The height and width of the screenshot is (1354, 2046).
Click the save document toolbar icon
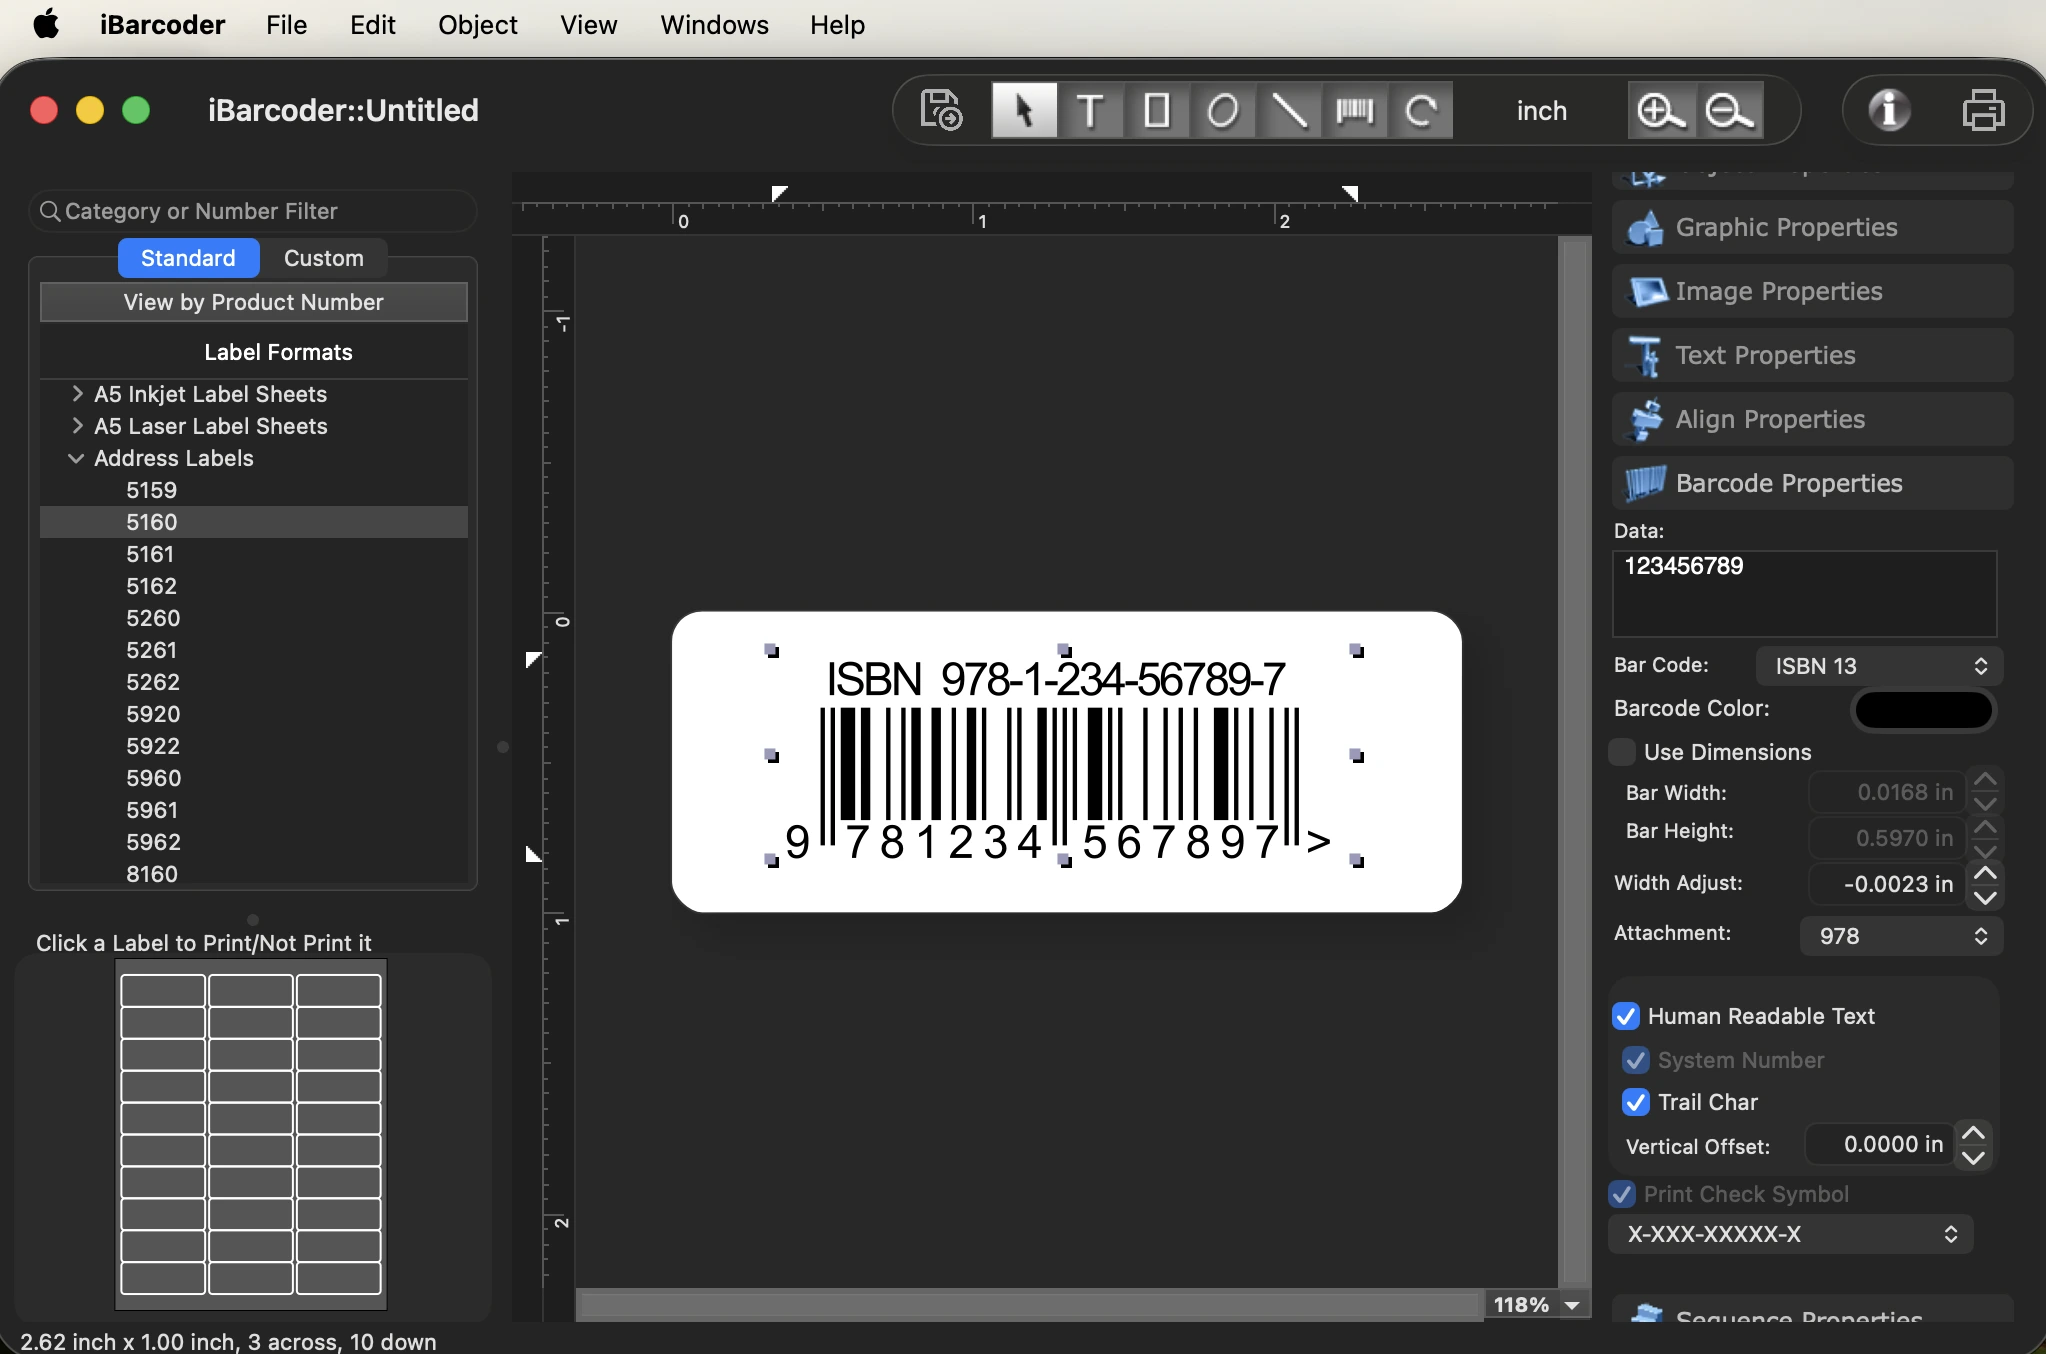tap(941, 110)
